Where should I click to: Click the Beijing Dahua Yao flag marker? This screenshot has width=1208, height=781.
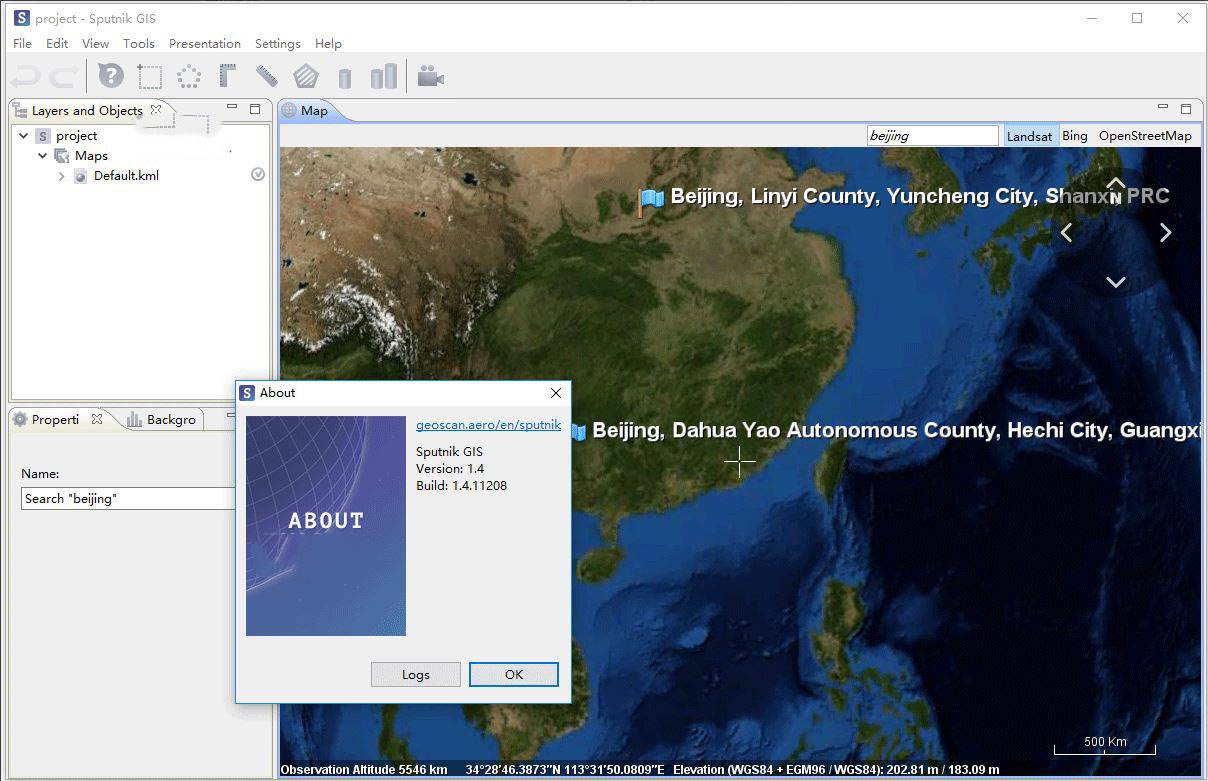point(578,432)
